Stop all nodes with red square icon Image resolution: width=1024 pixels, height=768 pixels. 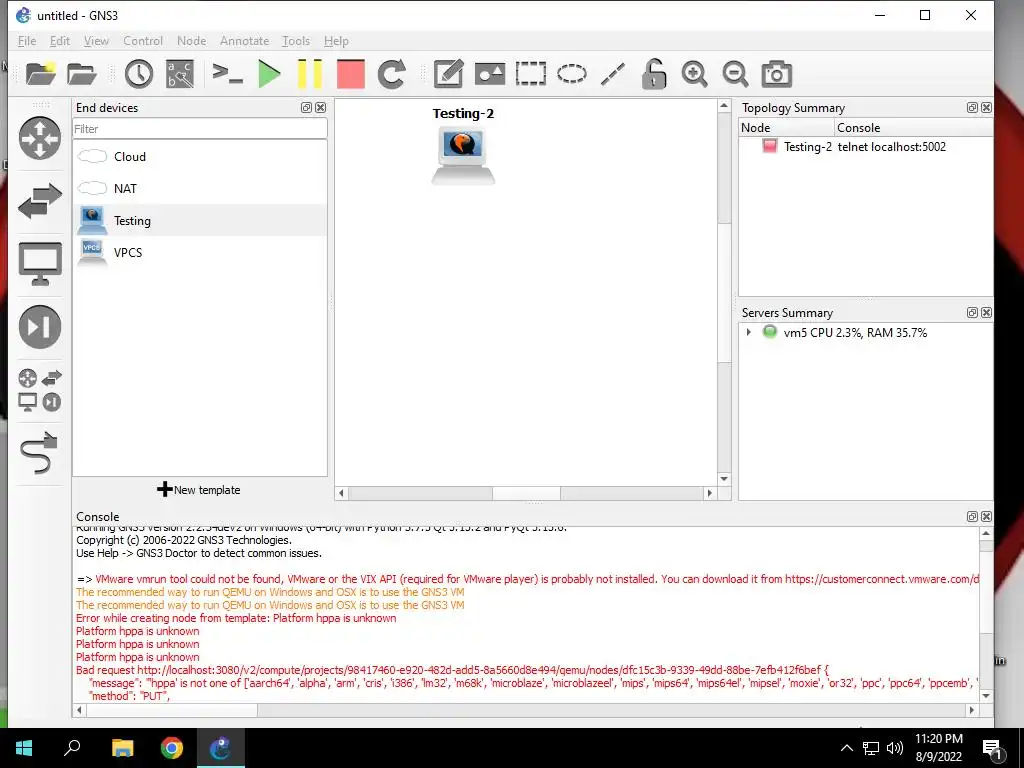351,74
